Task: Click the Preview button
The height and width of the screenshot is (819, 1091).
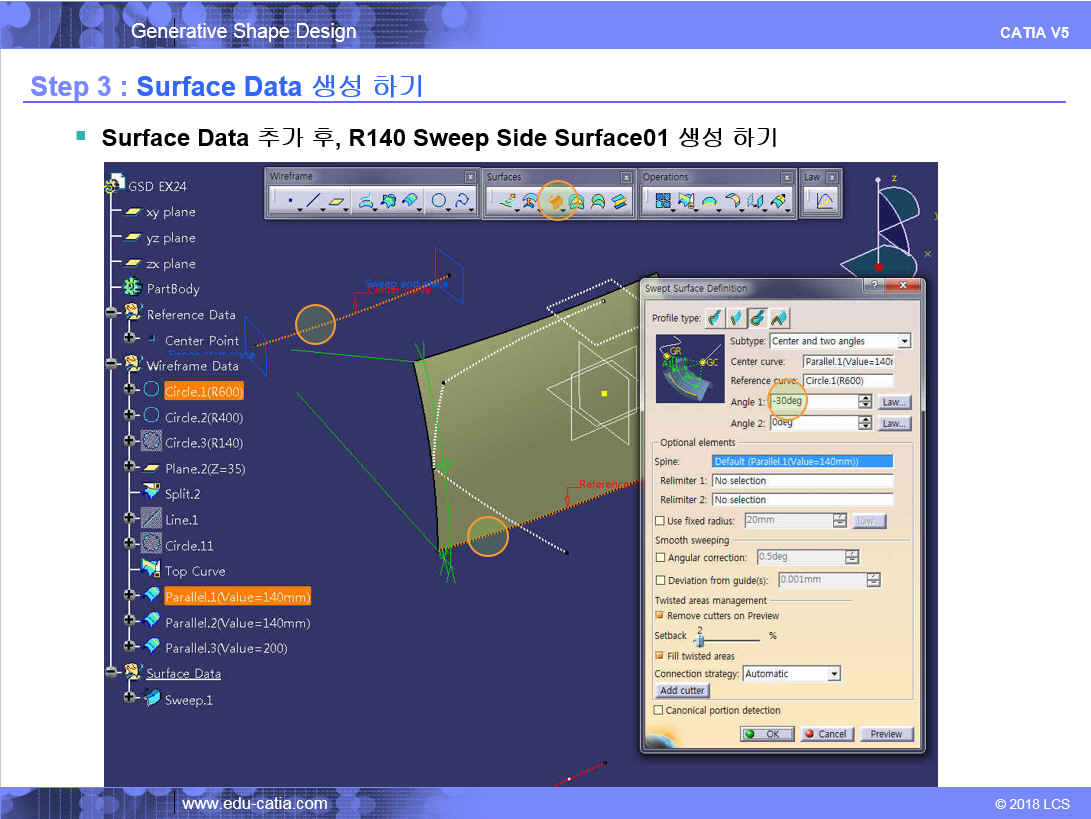Action: pyautogui.click(x=886, y=734)
